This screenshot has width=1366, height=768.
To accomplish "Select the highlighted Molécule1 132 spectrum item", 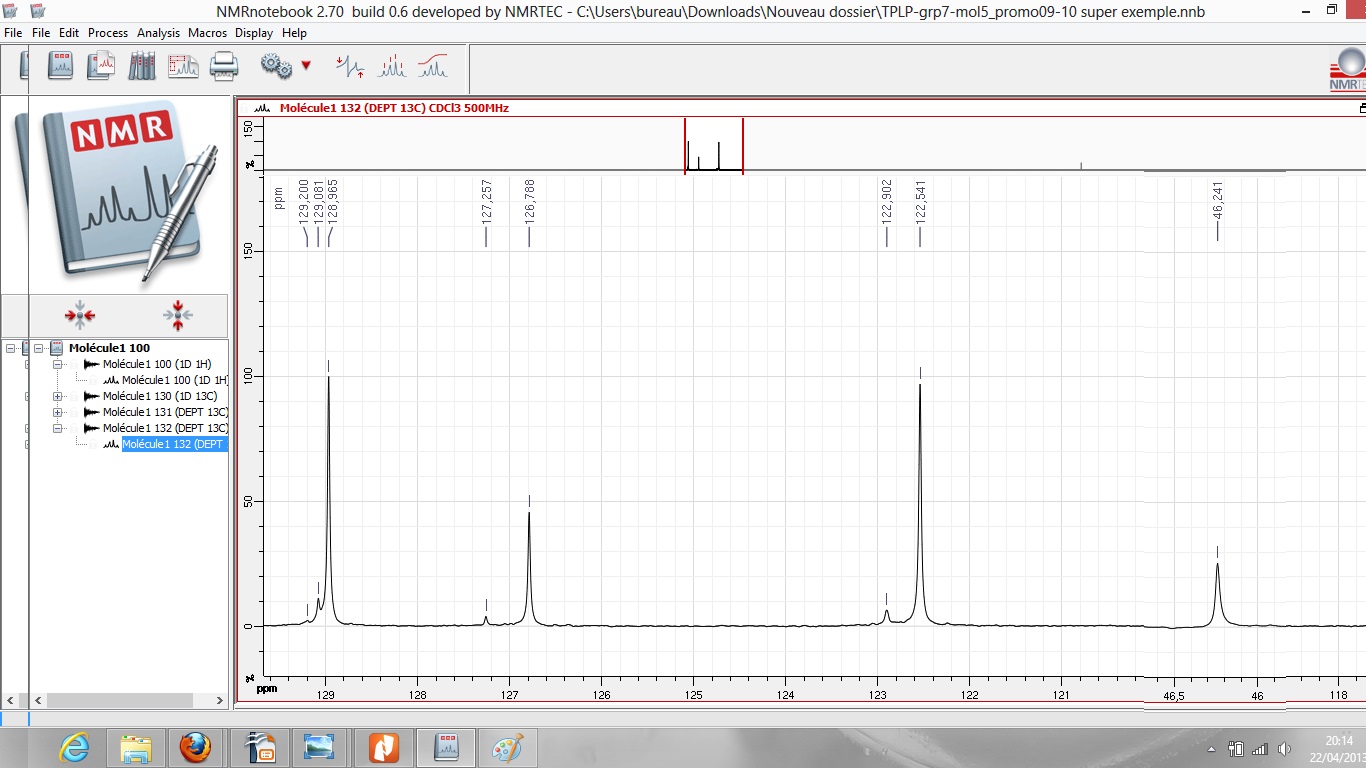I will pyautogui.click(x=175, y=444).
